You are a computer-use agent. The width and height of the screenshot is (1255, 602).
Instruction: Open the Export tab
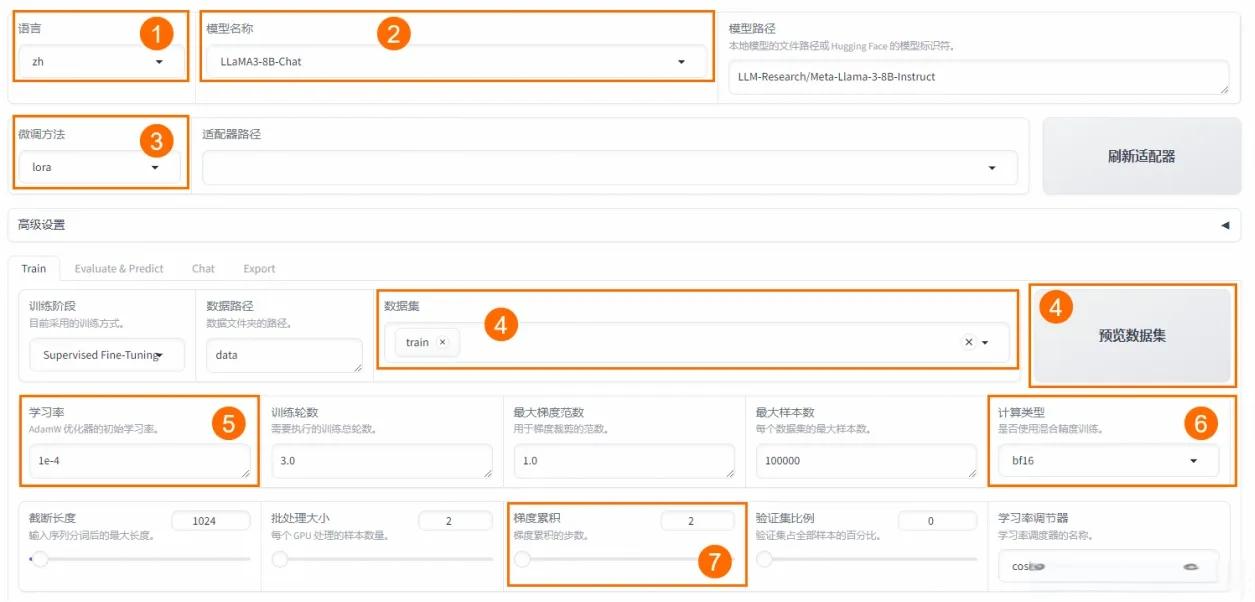(x=259, y=268)
